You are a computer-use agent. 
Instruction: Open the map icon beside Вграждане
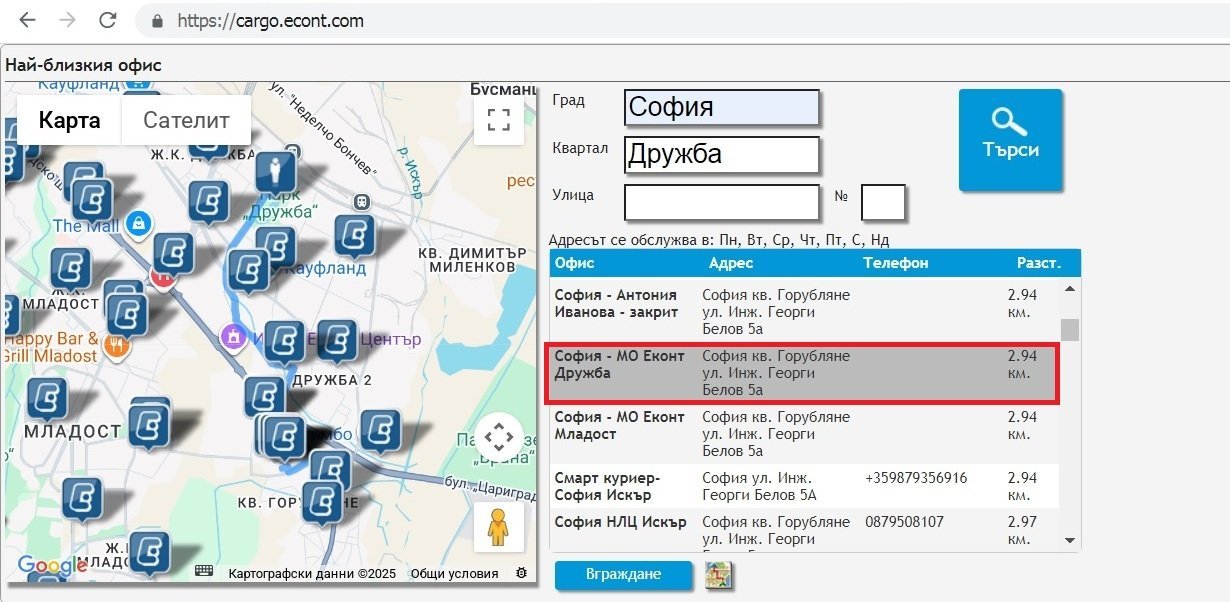(x=718, y=576)
